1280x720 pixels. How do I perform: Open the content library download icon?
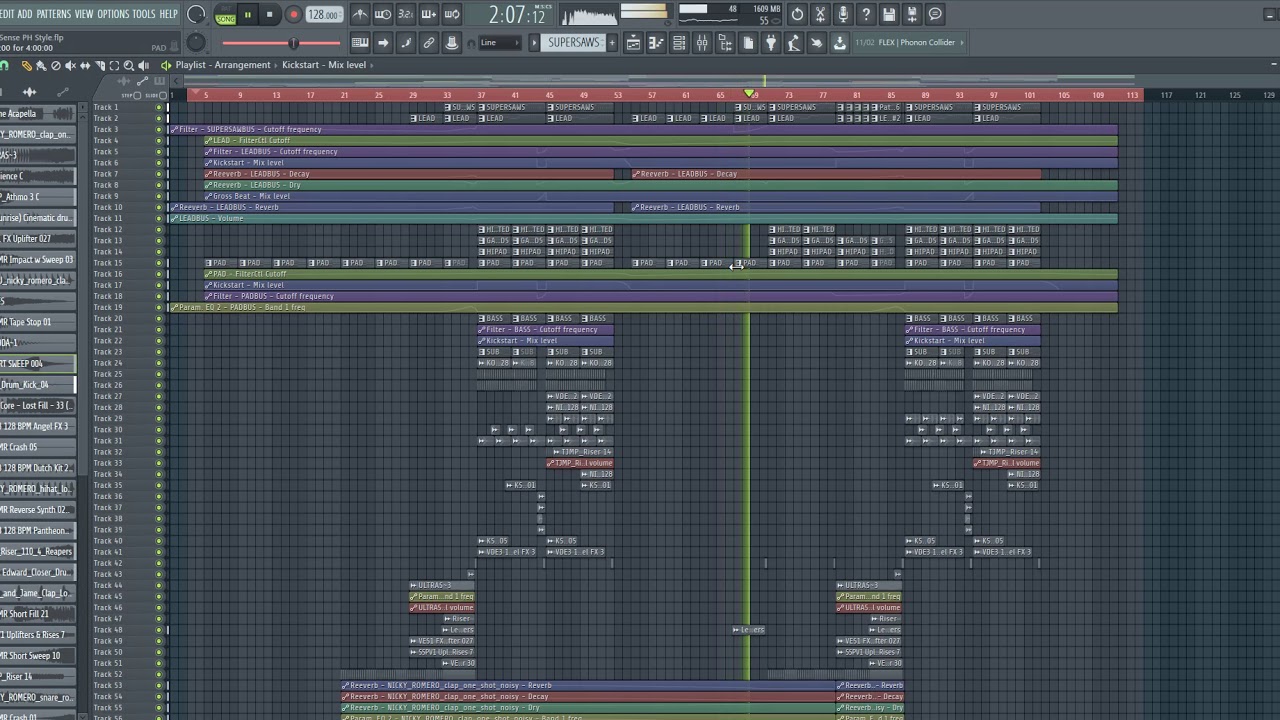point(840,42)
